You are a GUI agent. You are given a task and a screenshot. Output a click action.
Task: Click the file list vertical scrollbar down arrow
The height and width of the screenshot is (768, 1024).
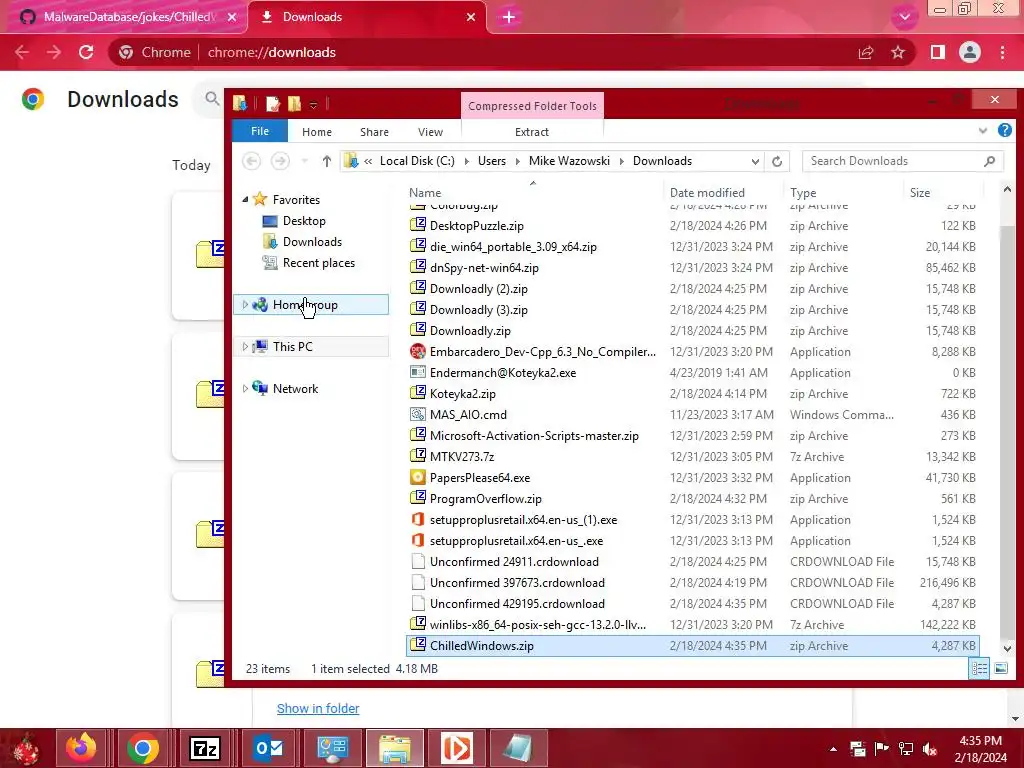click(1007, 648)
